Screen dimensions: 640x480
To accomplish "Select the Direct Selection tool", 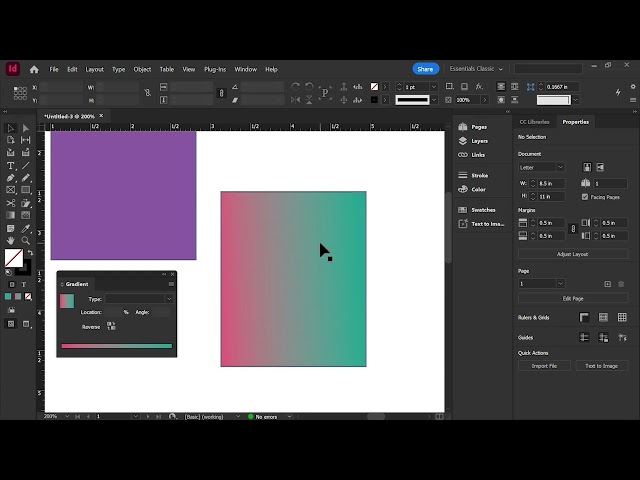I will click(x=26, y=129).
